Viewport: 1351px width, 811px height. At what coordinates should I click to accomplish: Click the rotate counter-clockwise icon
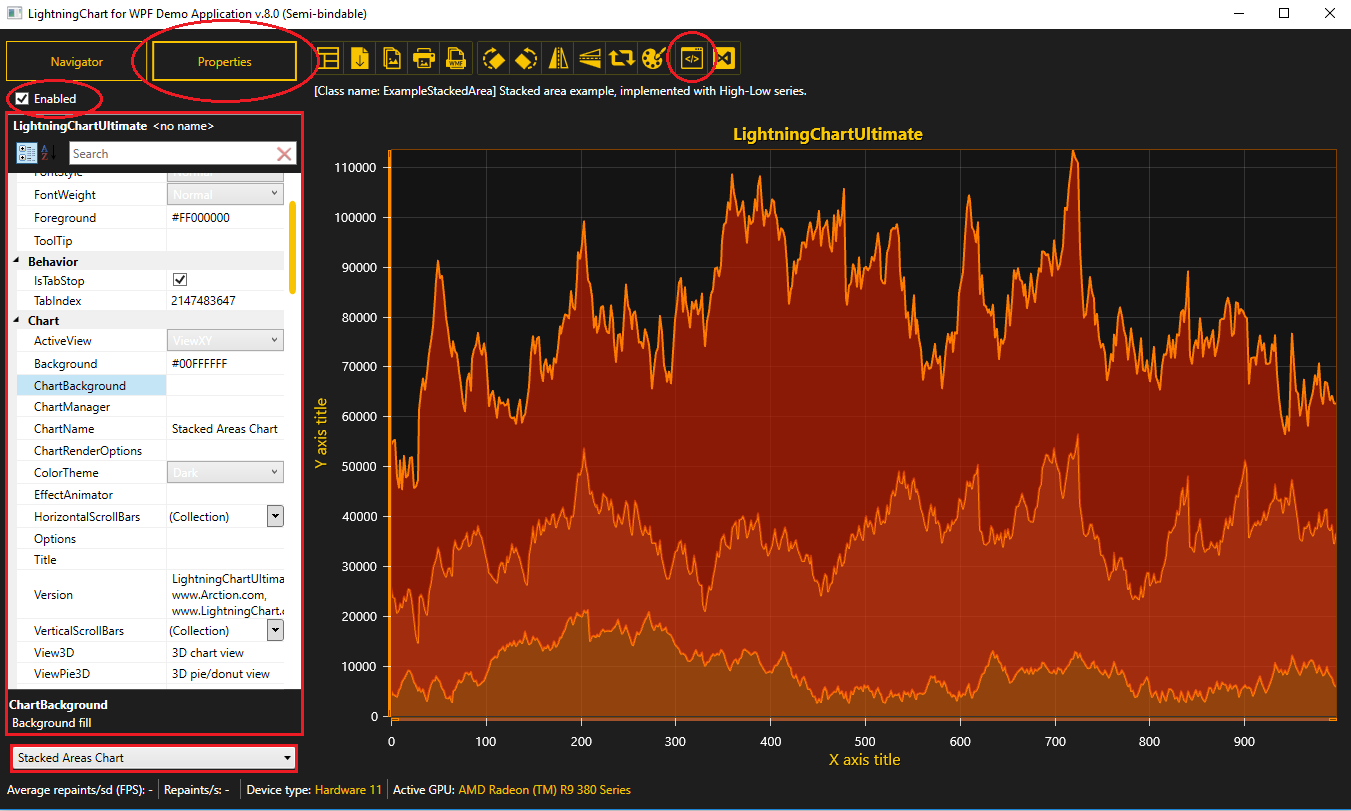pyautogui.click(x=526, y=58)
